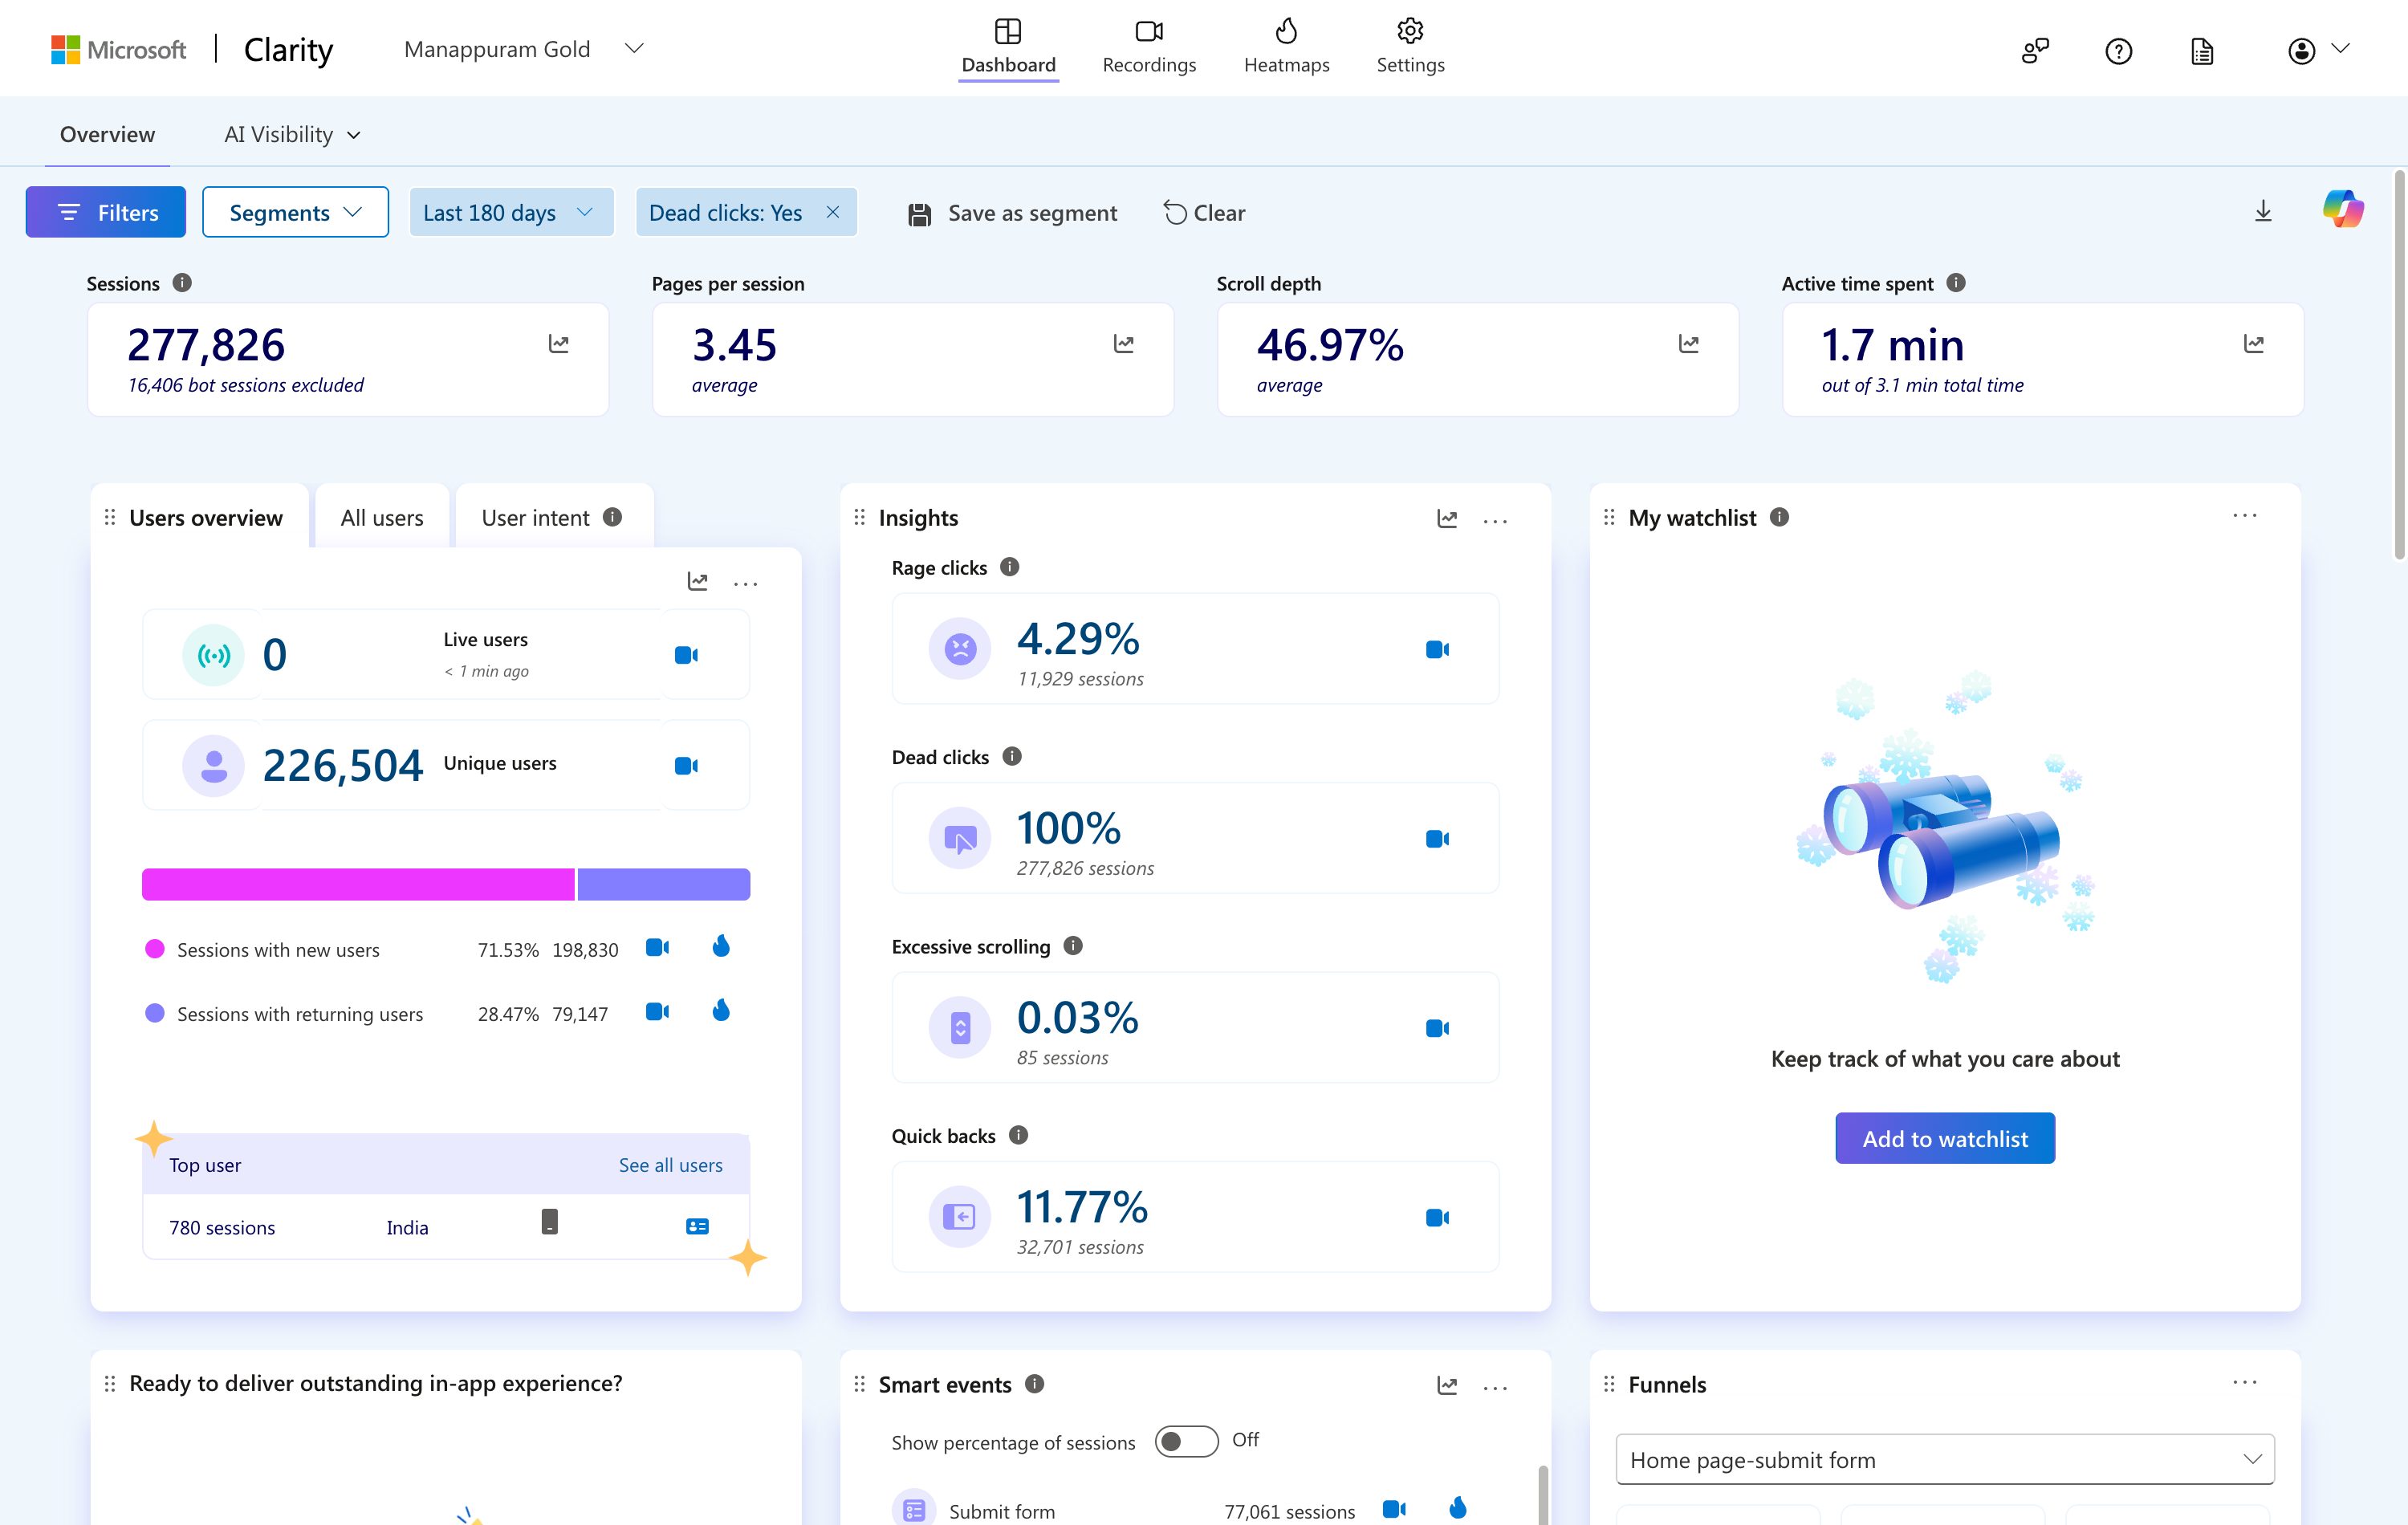Open heatmap for sessions with returning users

pyautogui.click(x=721, y=1010)
